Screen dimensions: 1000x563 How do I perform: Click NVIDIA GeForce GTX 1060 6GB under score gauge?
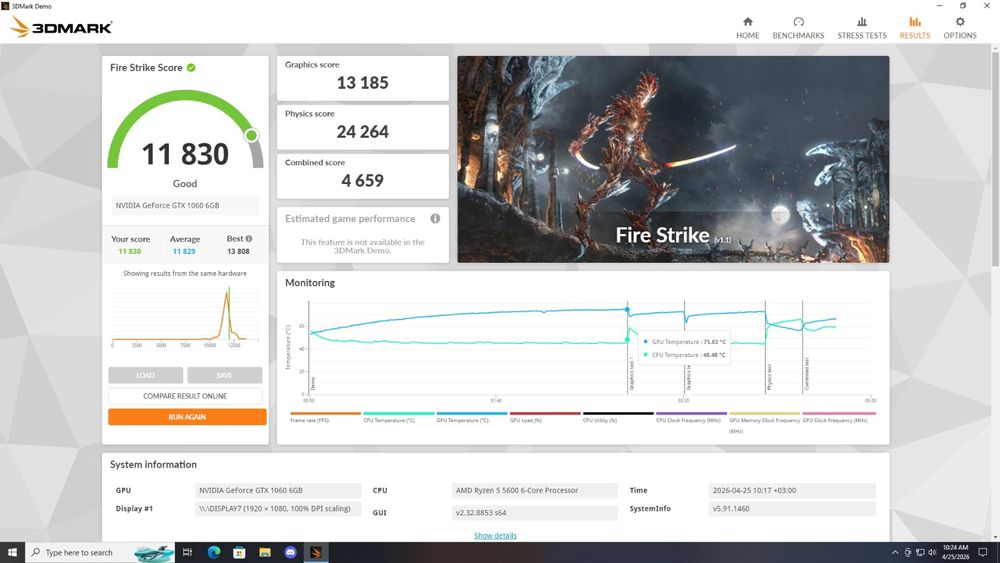(x=185, y=205)
